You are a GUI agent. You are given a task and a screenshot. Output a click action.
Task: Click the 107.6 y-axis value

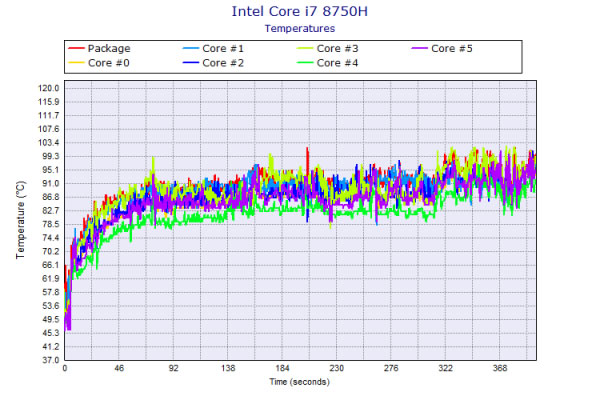[x=49, y=129]
